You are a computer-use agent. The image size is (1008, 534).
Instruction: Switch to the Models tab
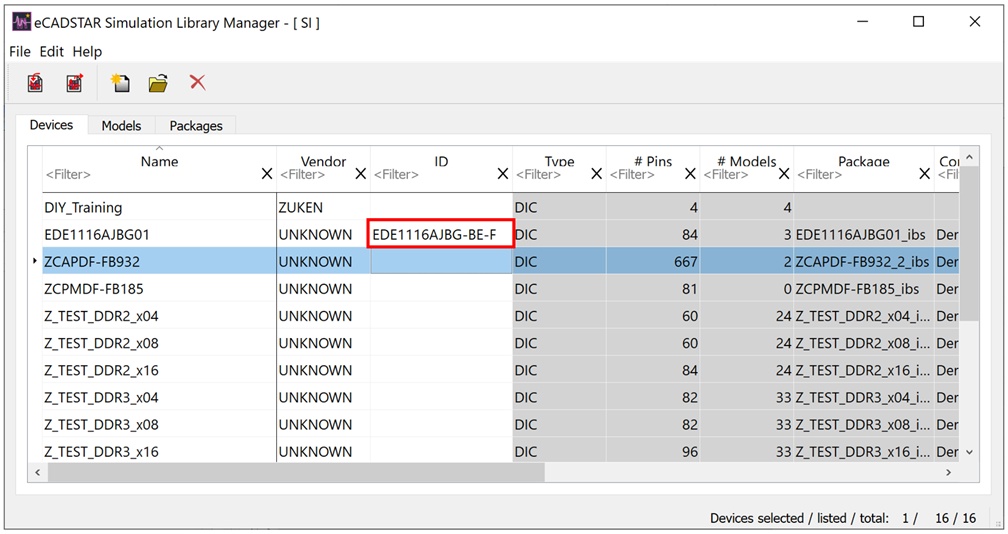(x=121, y=126)
